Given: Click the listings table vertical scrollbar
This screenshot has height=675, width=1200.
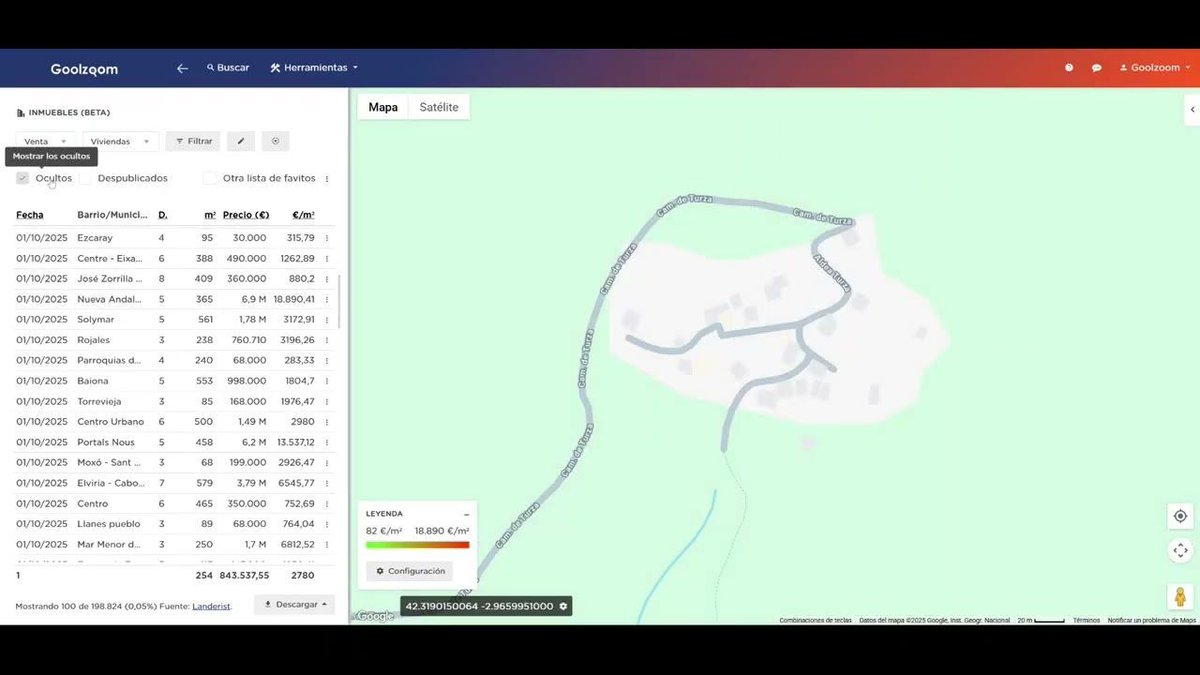Looking at the screenshot, I should [x=340, y=302].
